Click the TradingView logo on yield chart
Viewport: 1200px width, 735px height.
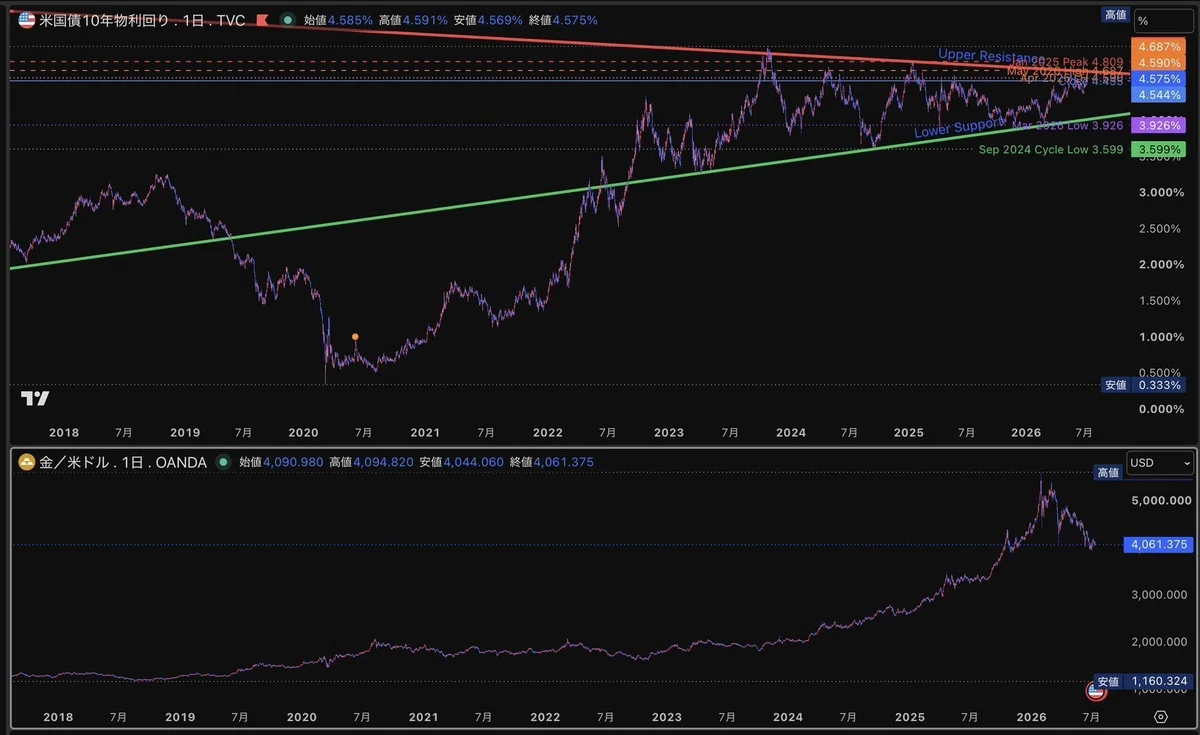click(x=35, y=398)
